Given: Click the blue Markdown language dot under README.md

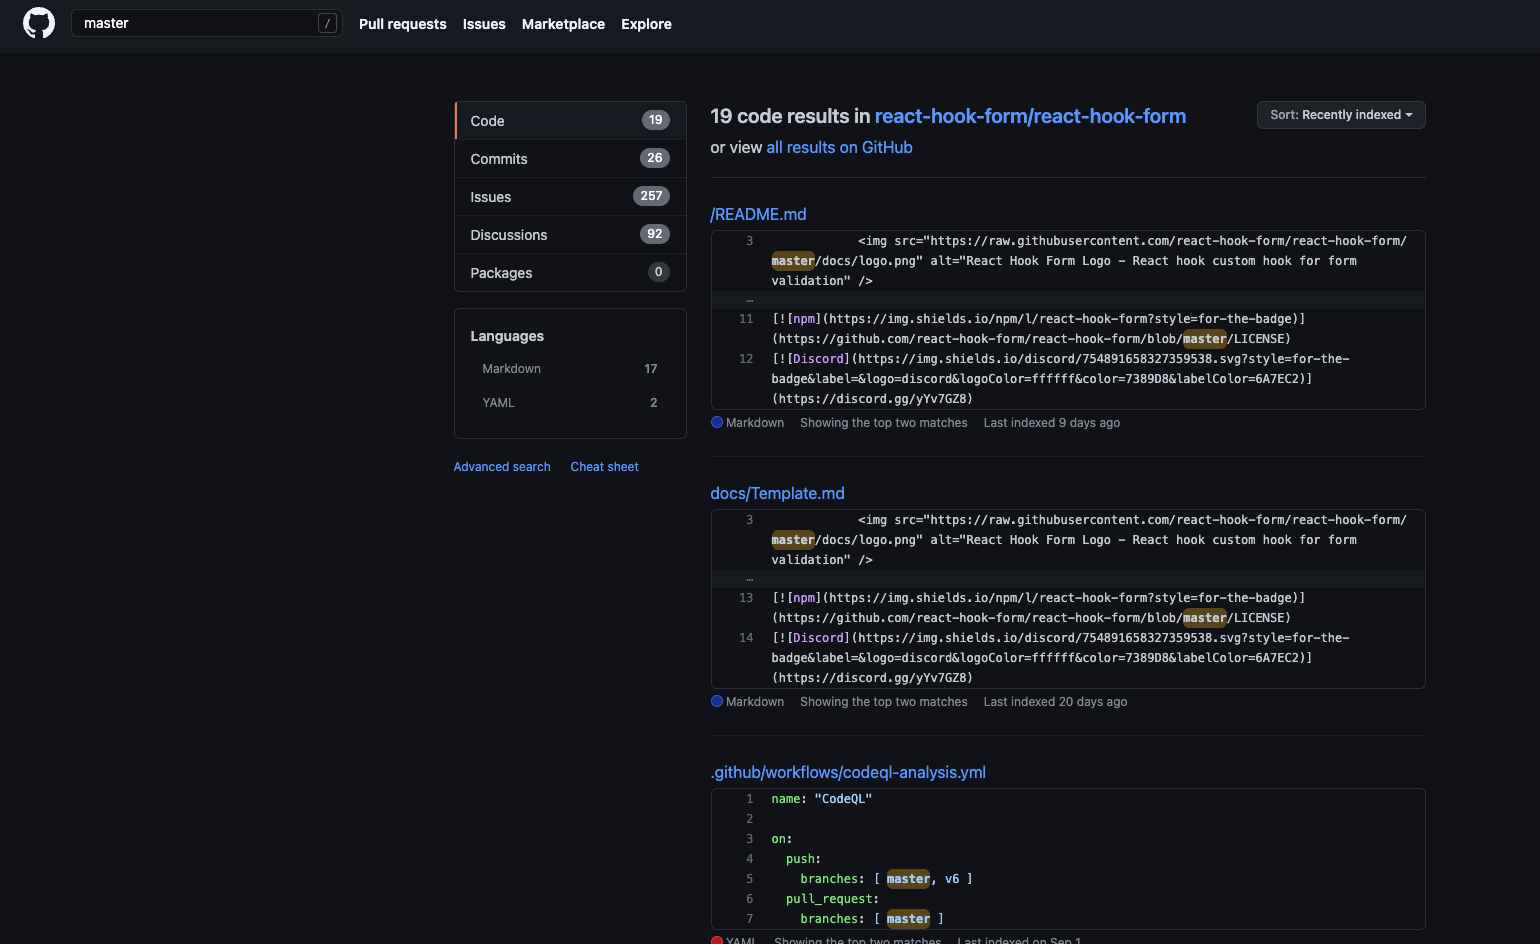Looking at the screenshot, I should coord(717,422).
